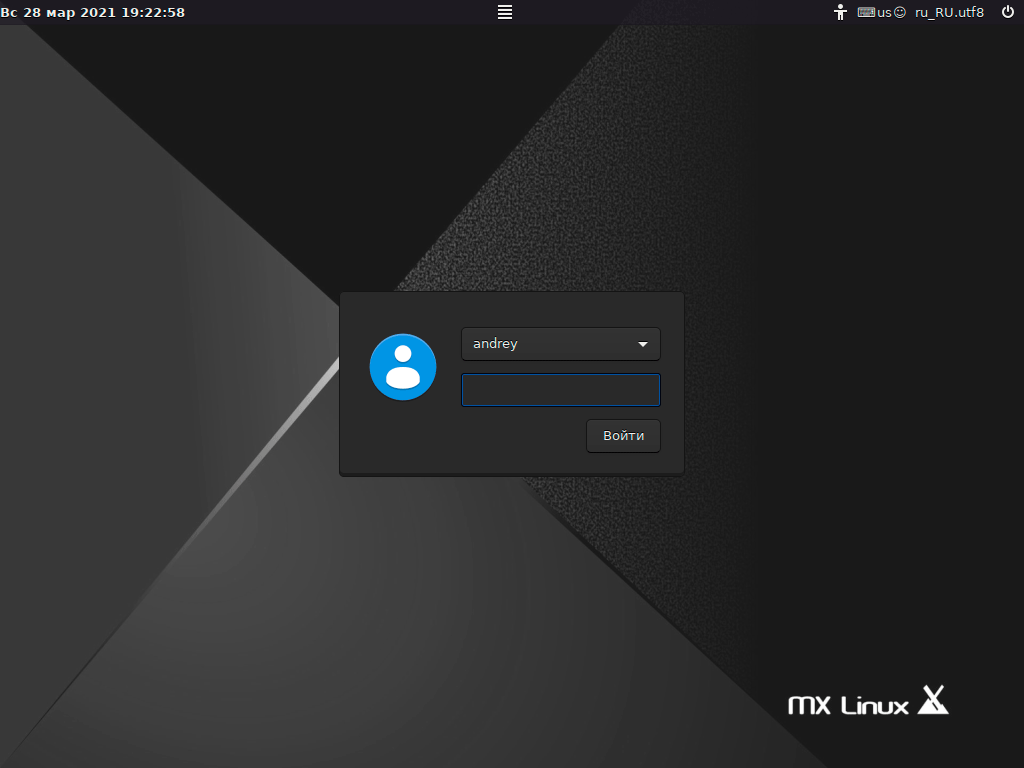Screen dimensions: 1024x768
Task: Click the date and time clock
Action: [93, 12]
